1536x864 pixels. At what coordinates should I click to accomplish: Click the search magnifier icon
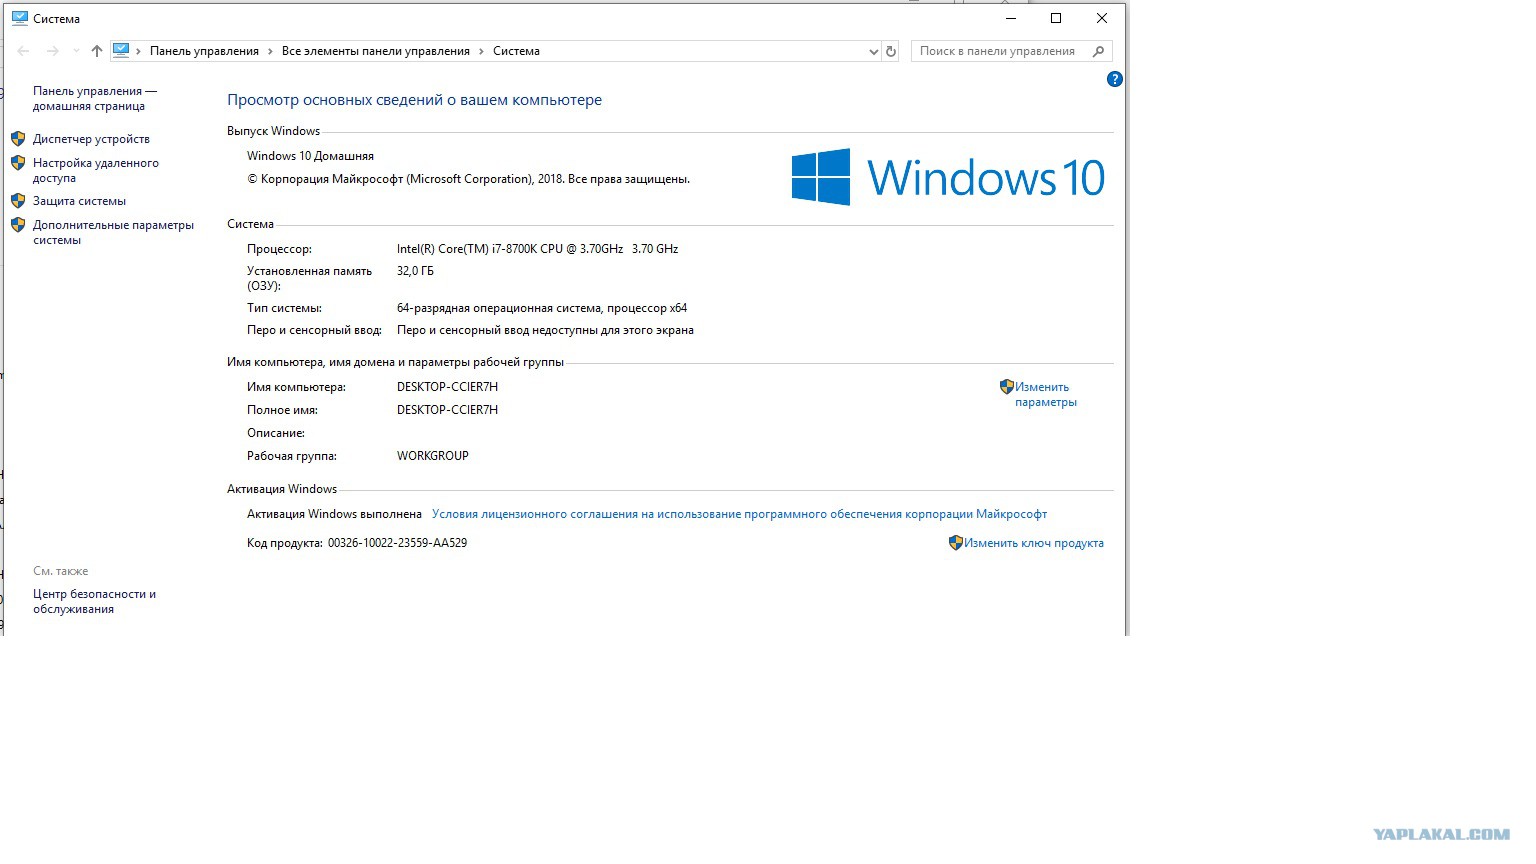(1098, 51)
